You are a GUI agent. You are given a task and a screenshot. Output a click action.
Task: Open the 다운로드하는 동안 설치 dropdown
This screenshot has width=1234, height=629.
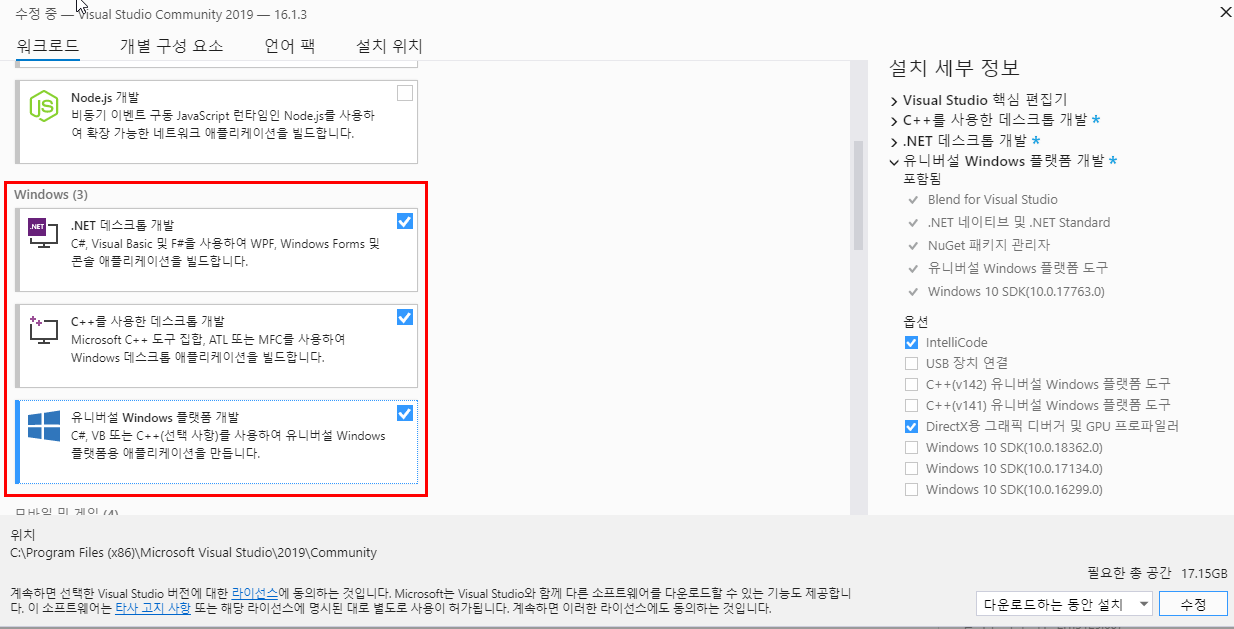(x=1064, y=604)
